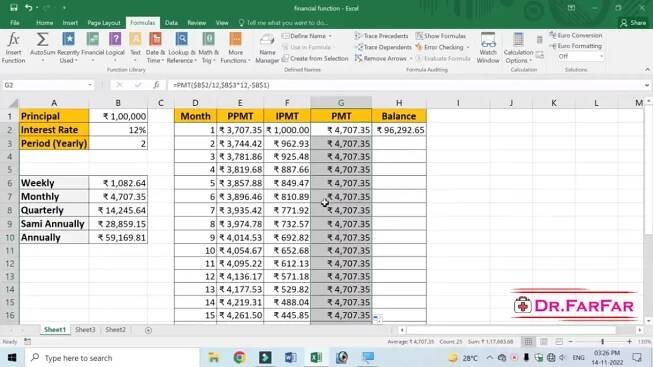Switch to Page Break Preview in status bar
This screenshot has height=367, width=653.
pos(559,342)
